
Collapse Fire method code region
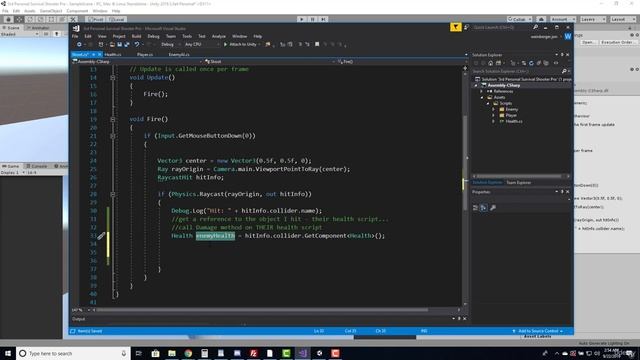point(113,120)
